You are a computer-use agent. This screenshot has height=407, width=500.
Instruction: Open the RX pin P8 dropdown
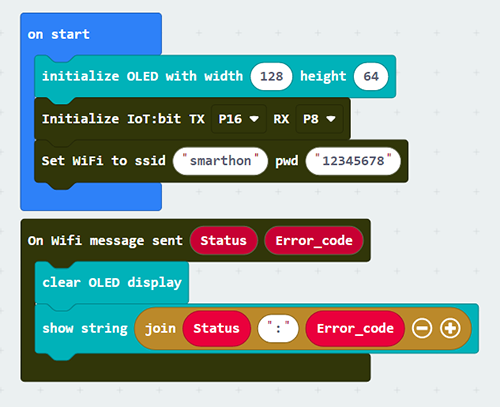click(x=319, y=119)
